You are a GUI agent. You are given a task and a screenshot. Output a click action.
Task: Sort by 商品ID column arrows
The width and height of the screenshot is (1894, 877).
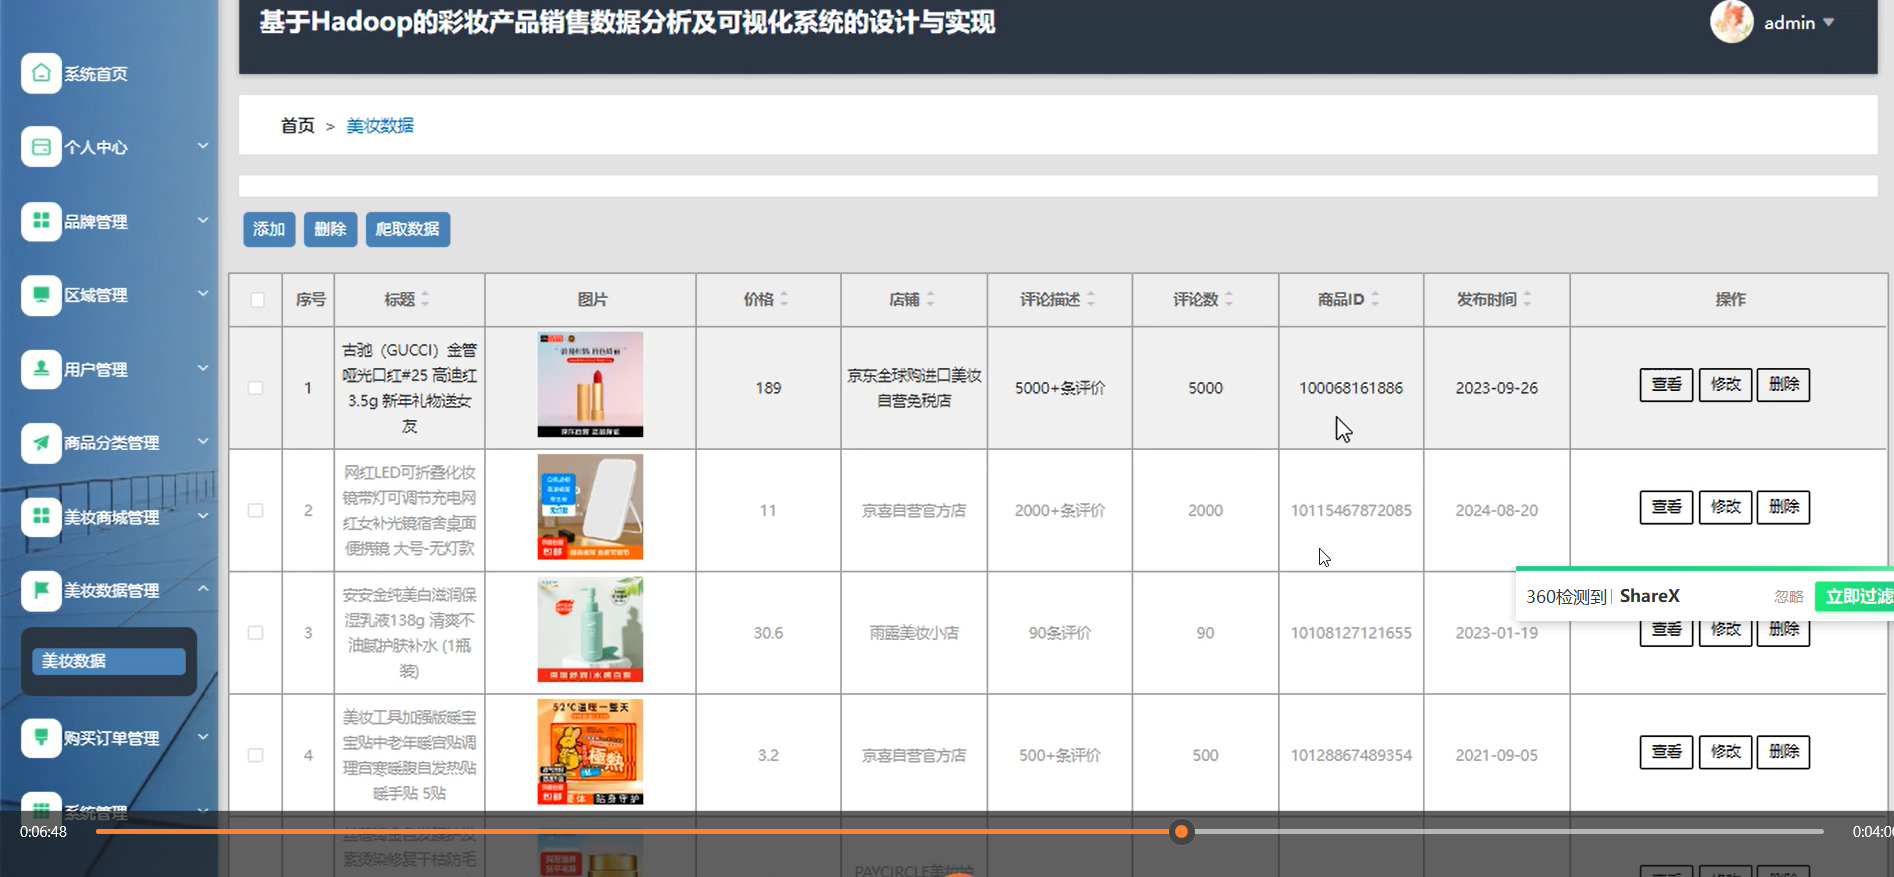[1375, 299]
